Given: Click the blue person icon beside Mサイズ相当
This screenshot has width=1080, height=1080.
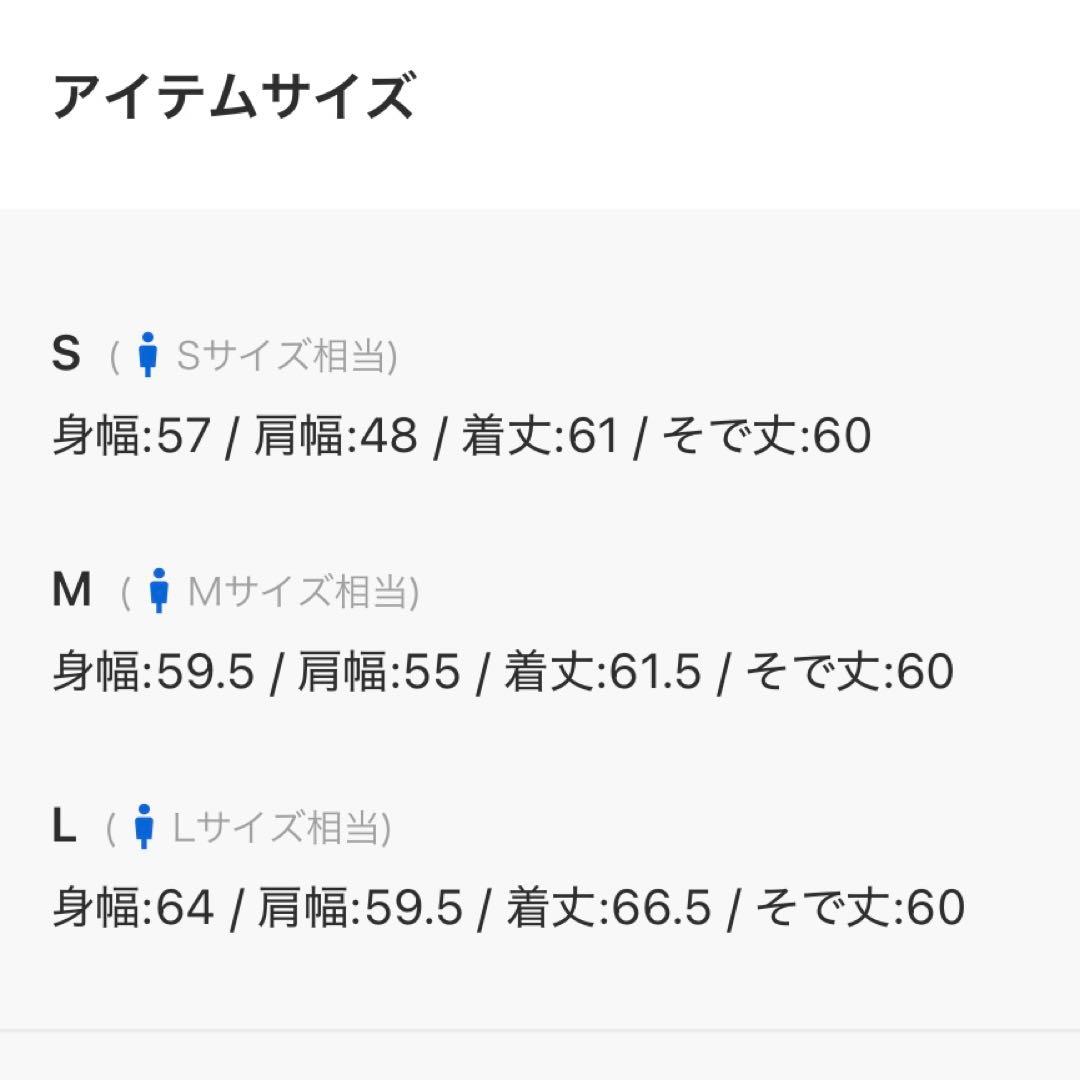Looking at the screenshot, I should click(158, 591).
